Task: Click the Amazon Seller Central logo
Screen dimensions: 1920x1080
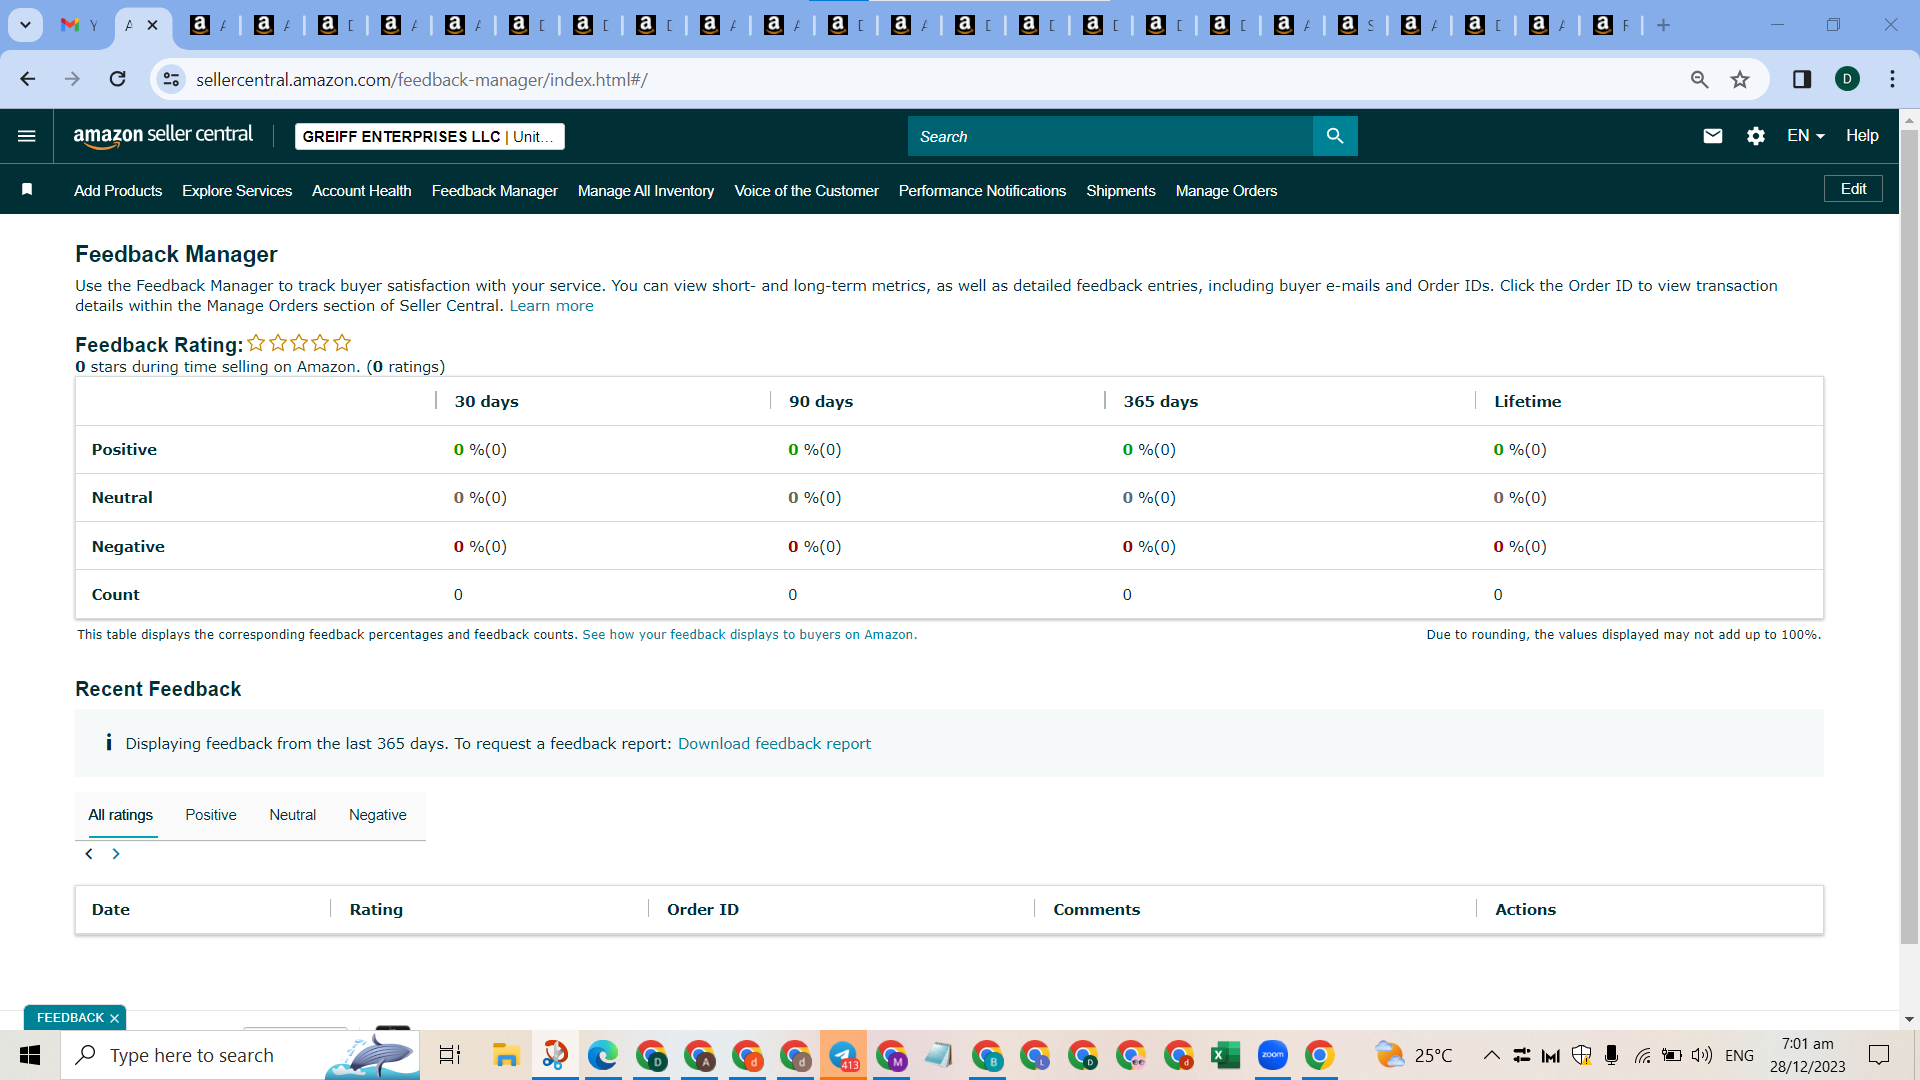Action: tap(163, 136)
